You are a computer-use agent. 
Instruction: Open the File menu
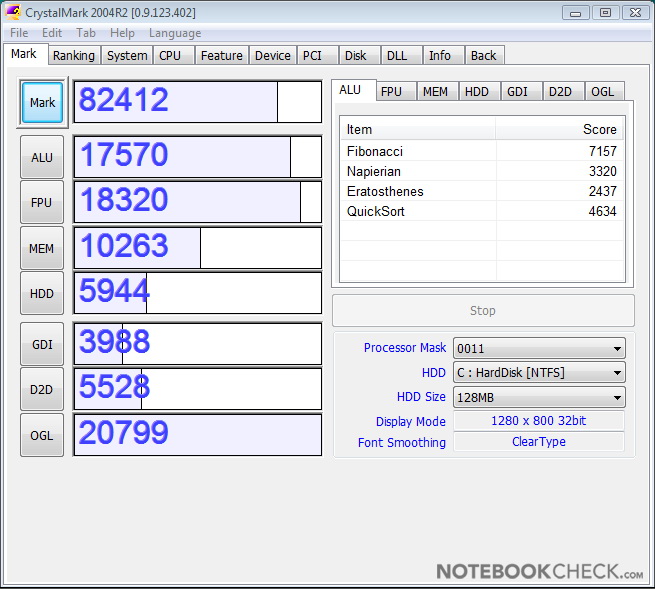click(19, 33)
